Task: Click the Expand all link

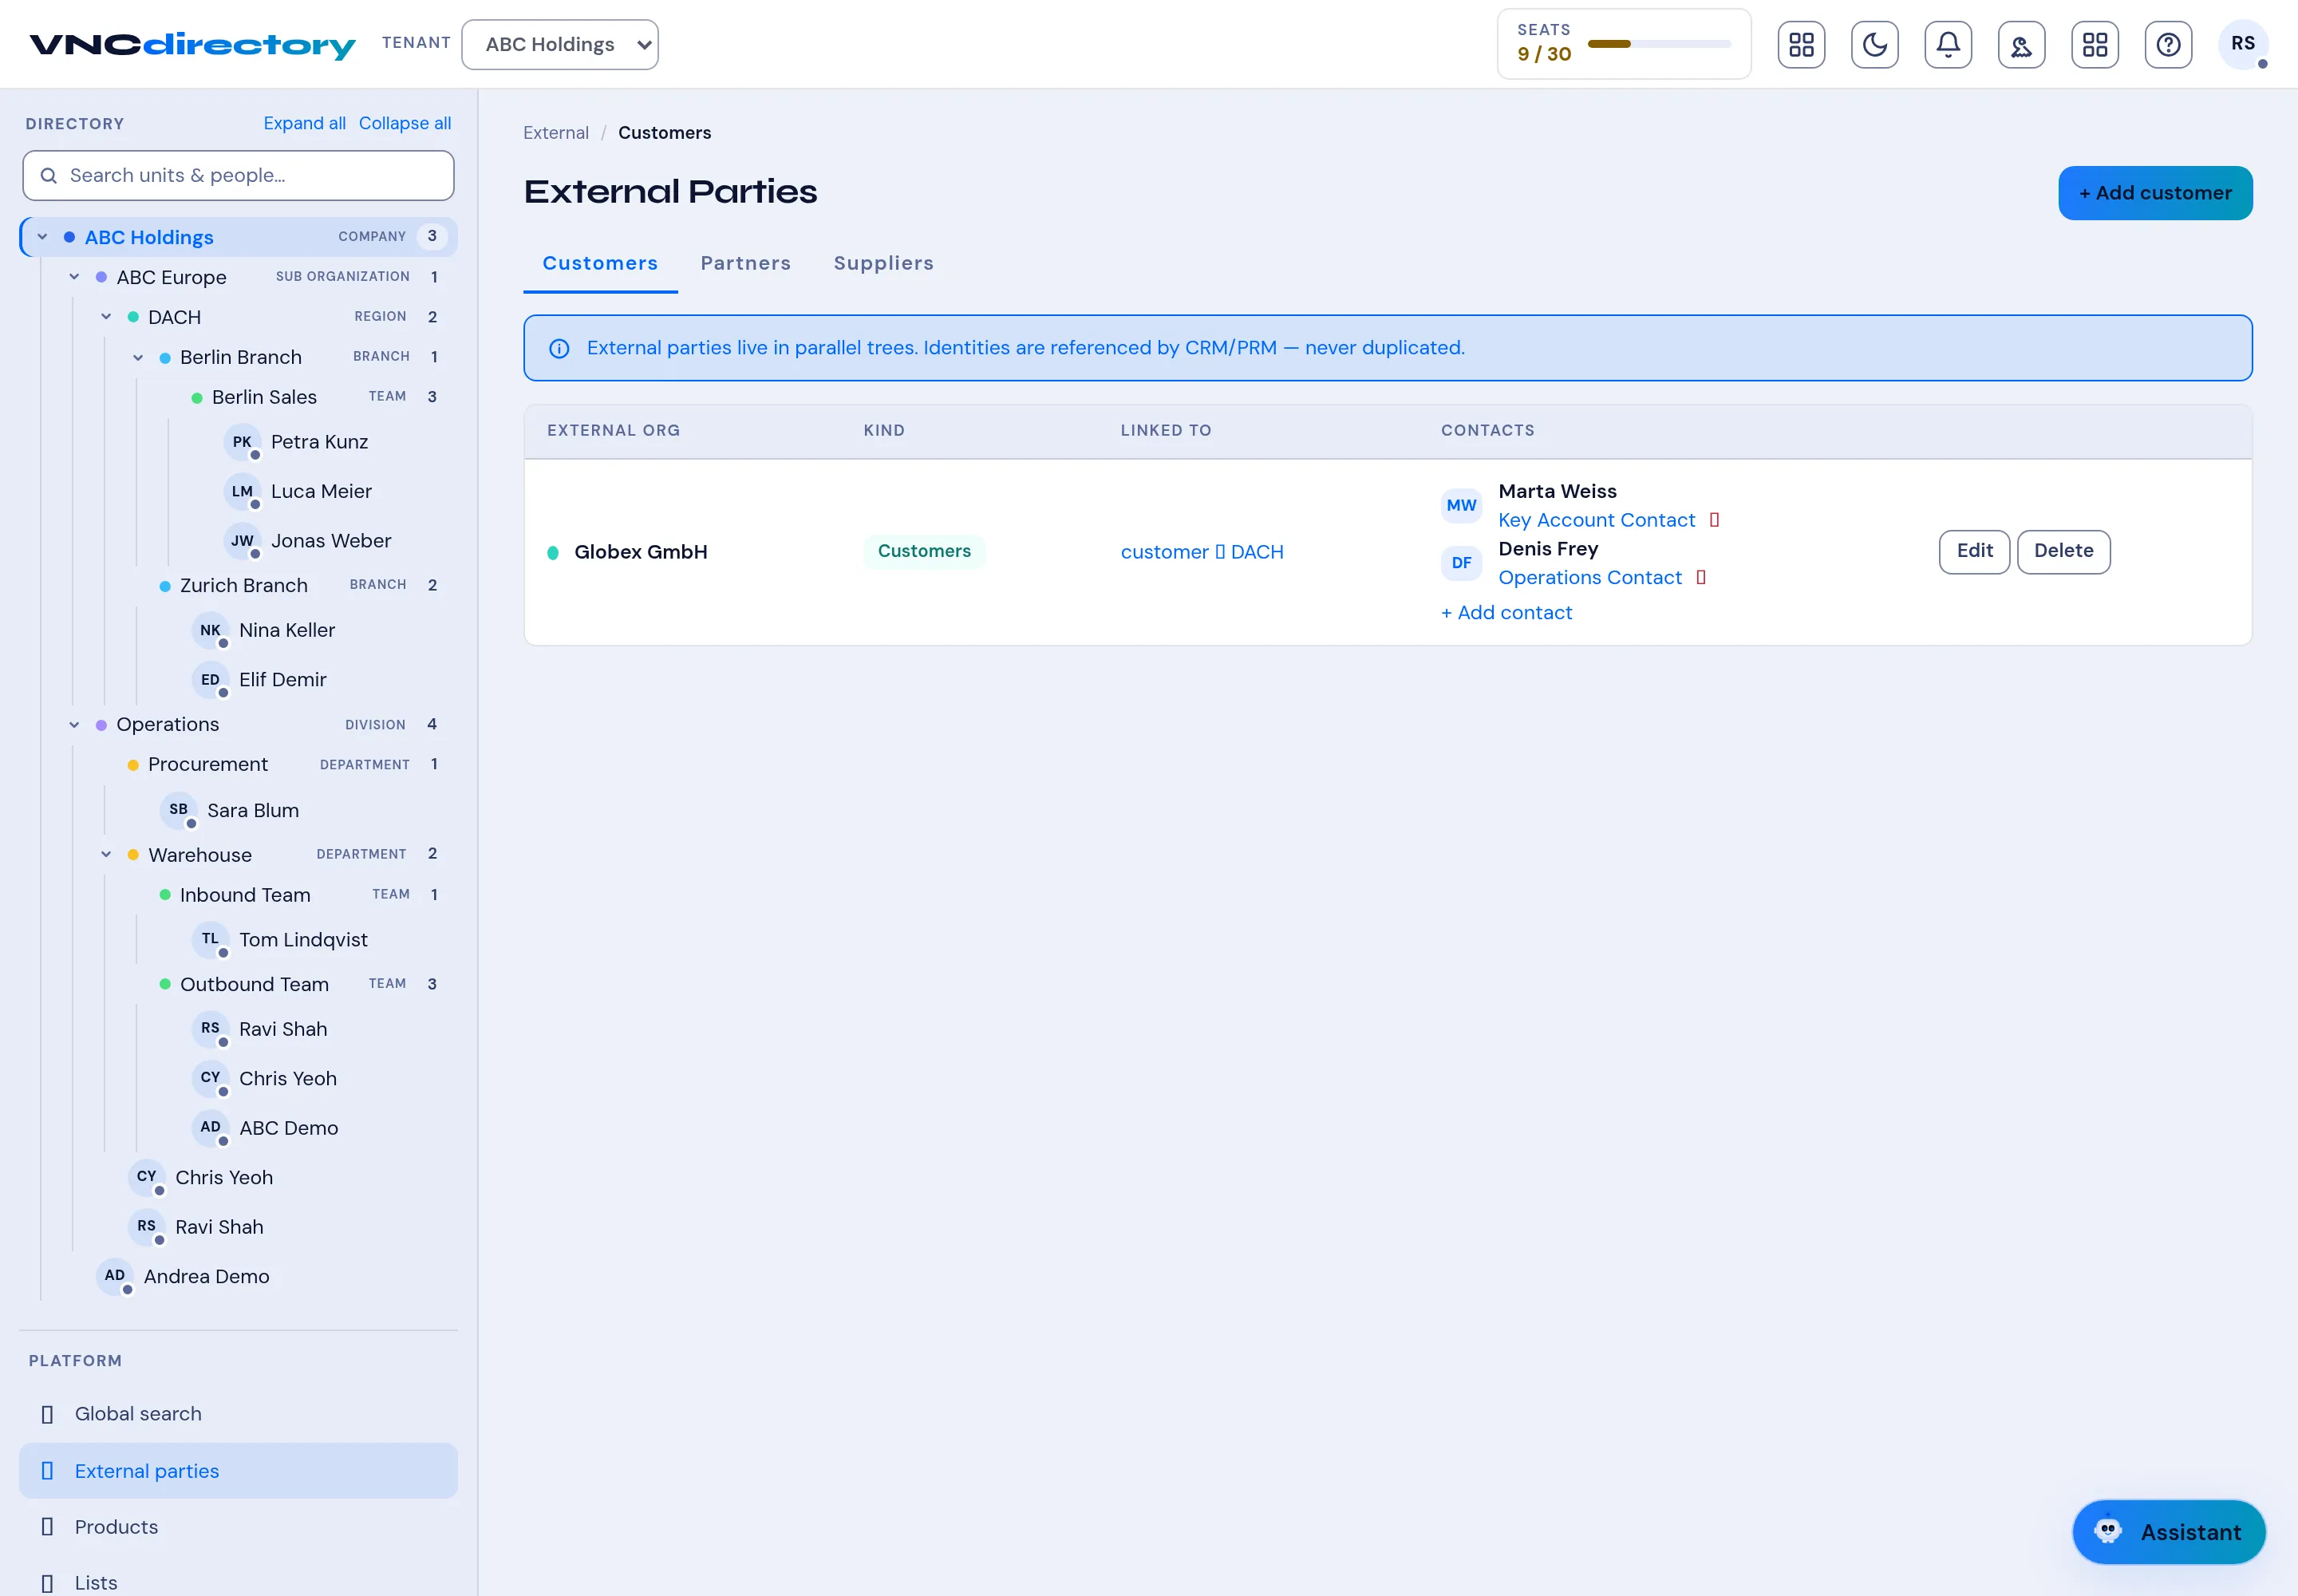Action: (x=304, y=123)
